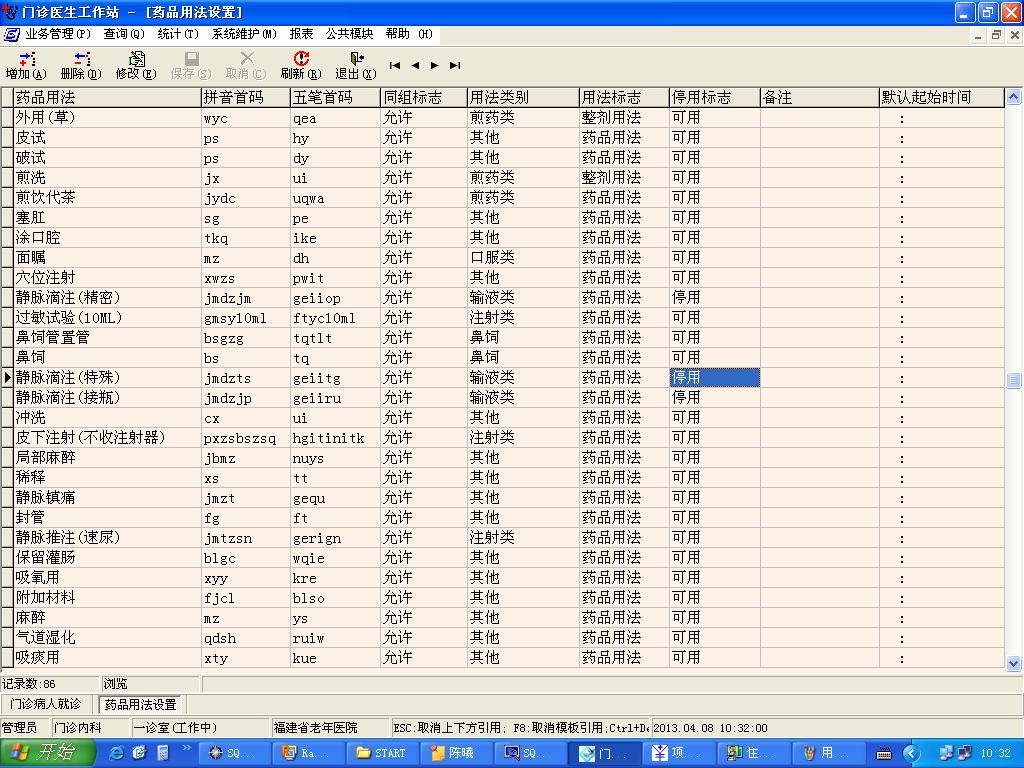
Task: Open the 业务管理(P) menu
Action: point(57,34)
